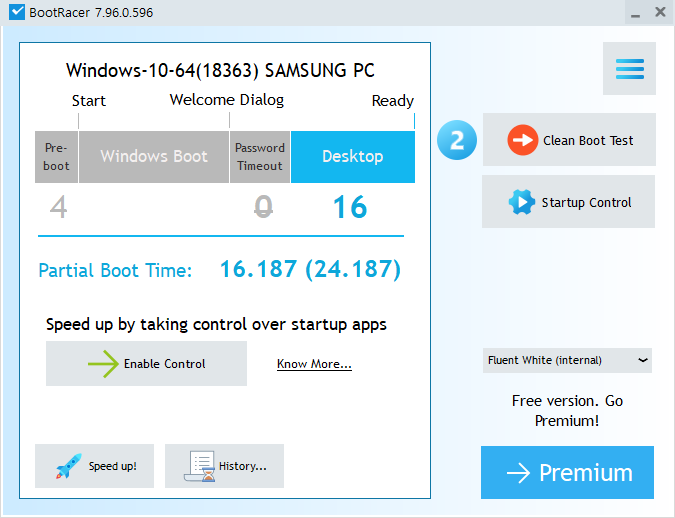This screenshot has height=518, width=675.
Task: Click the Enable Control button
Action: pyautogui.click(x=146, y=363)
